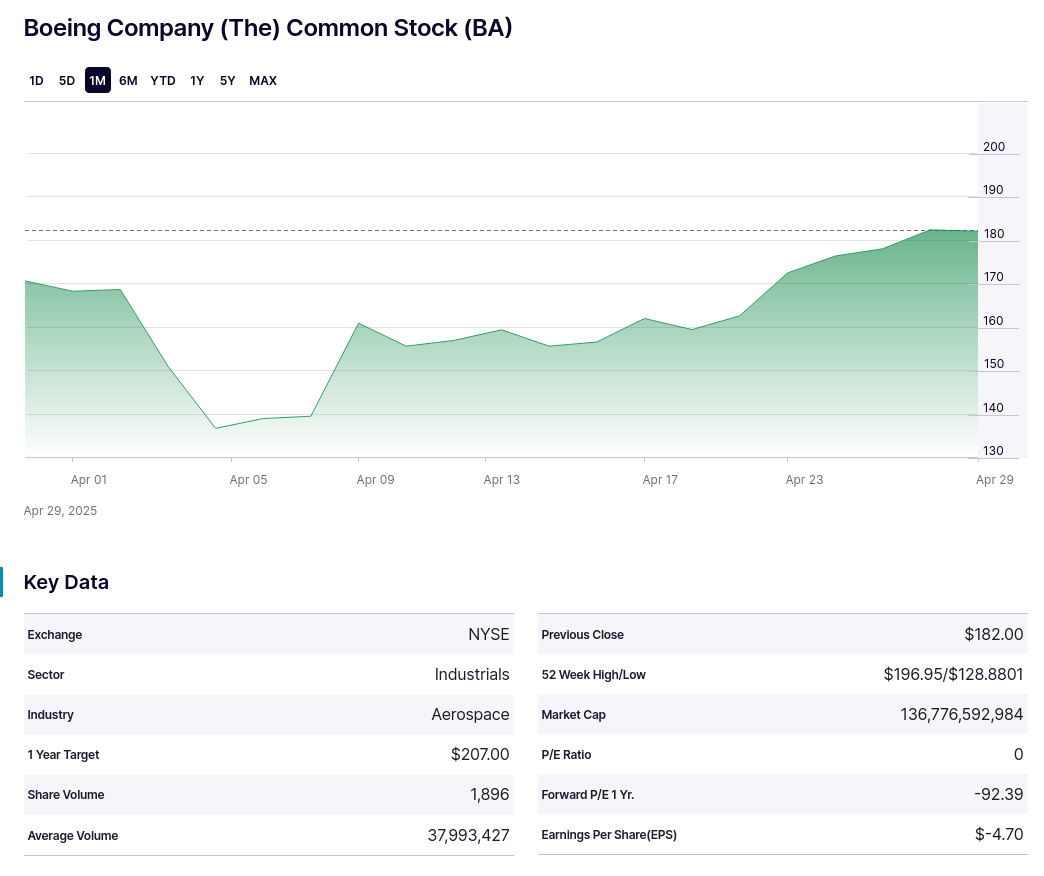This screenshot has height=876, width=1044.
Task: Click the $-4.70 EPS value
Action: [x=999, y=834]
